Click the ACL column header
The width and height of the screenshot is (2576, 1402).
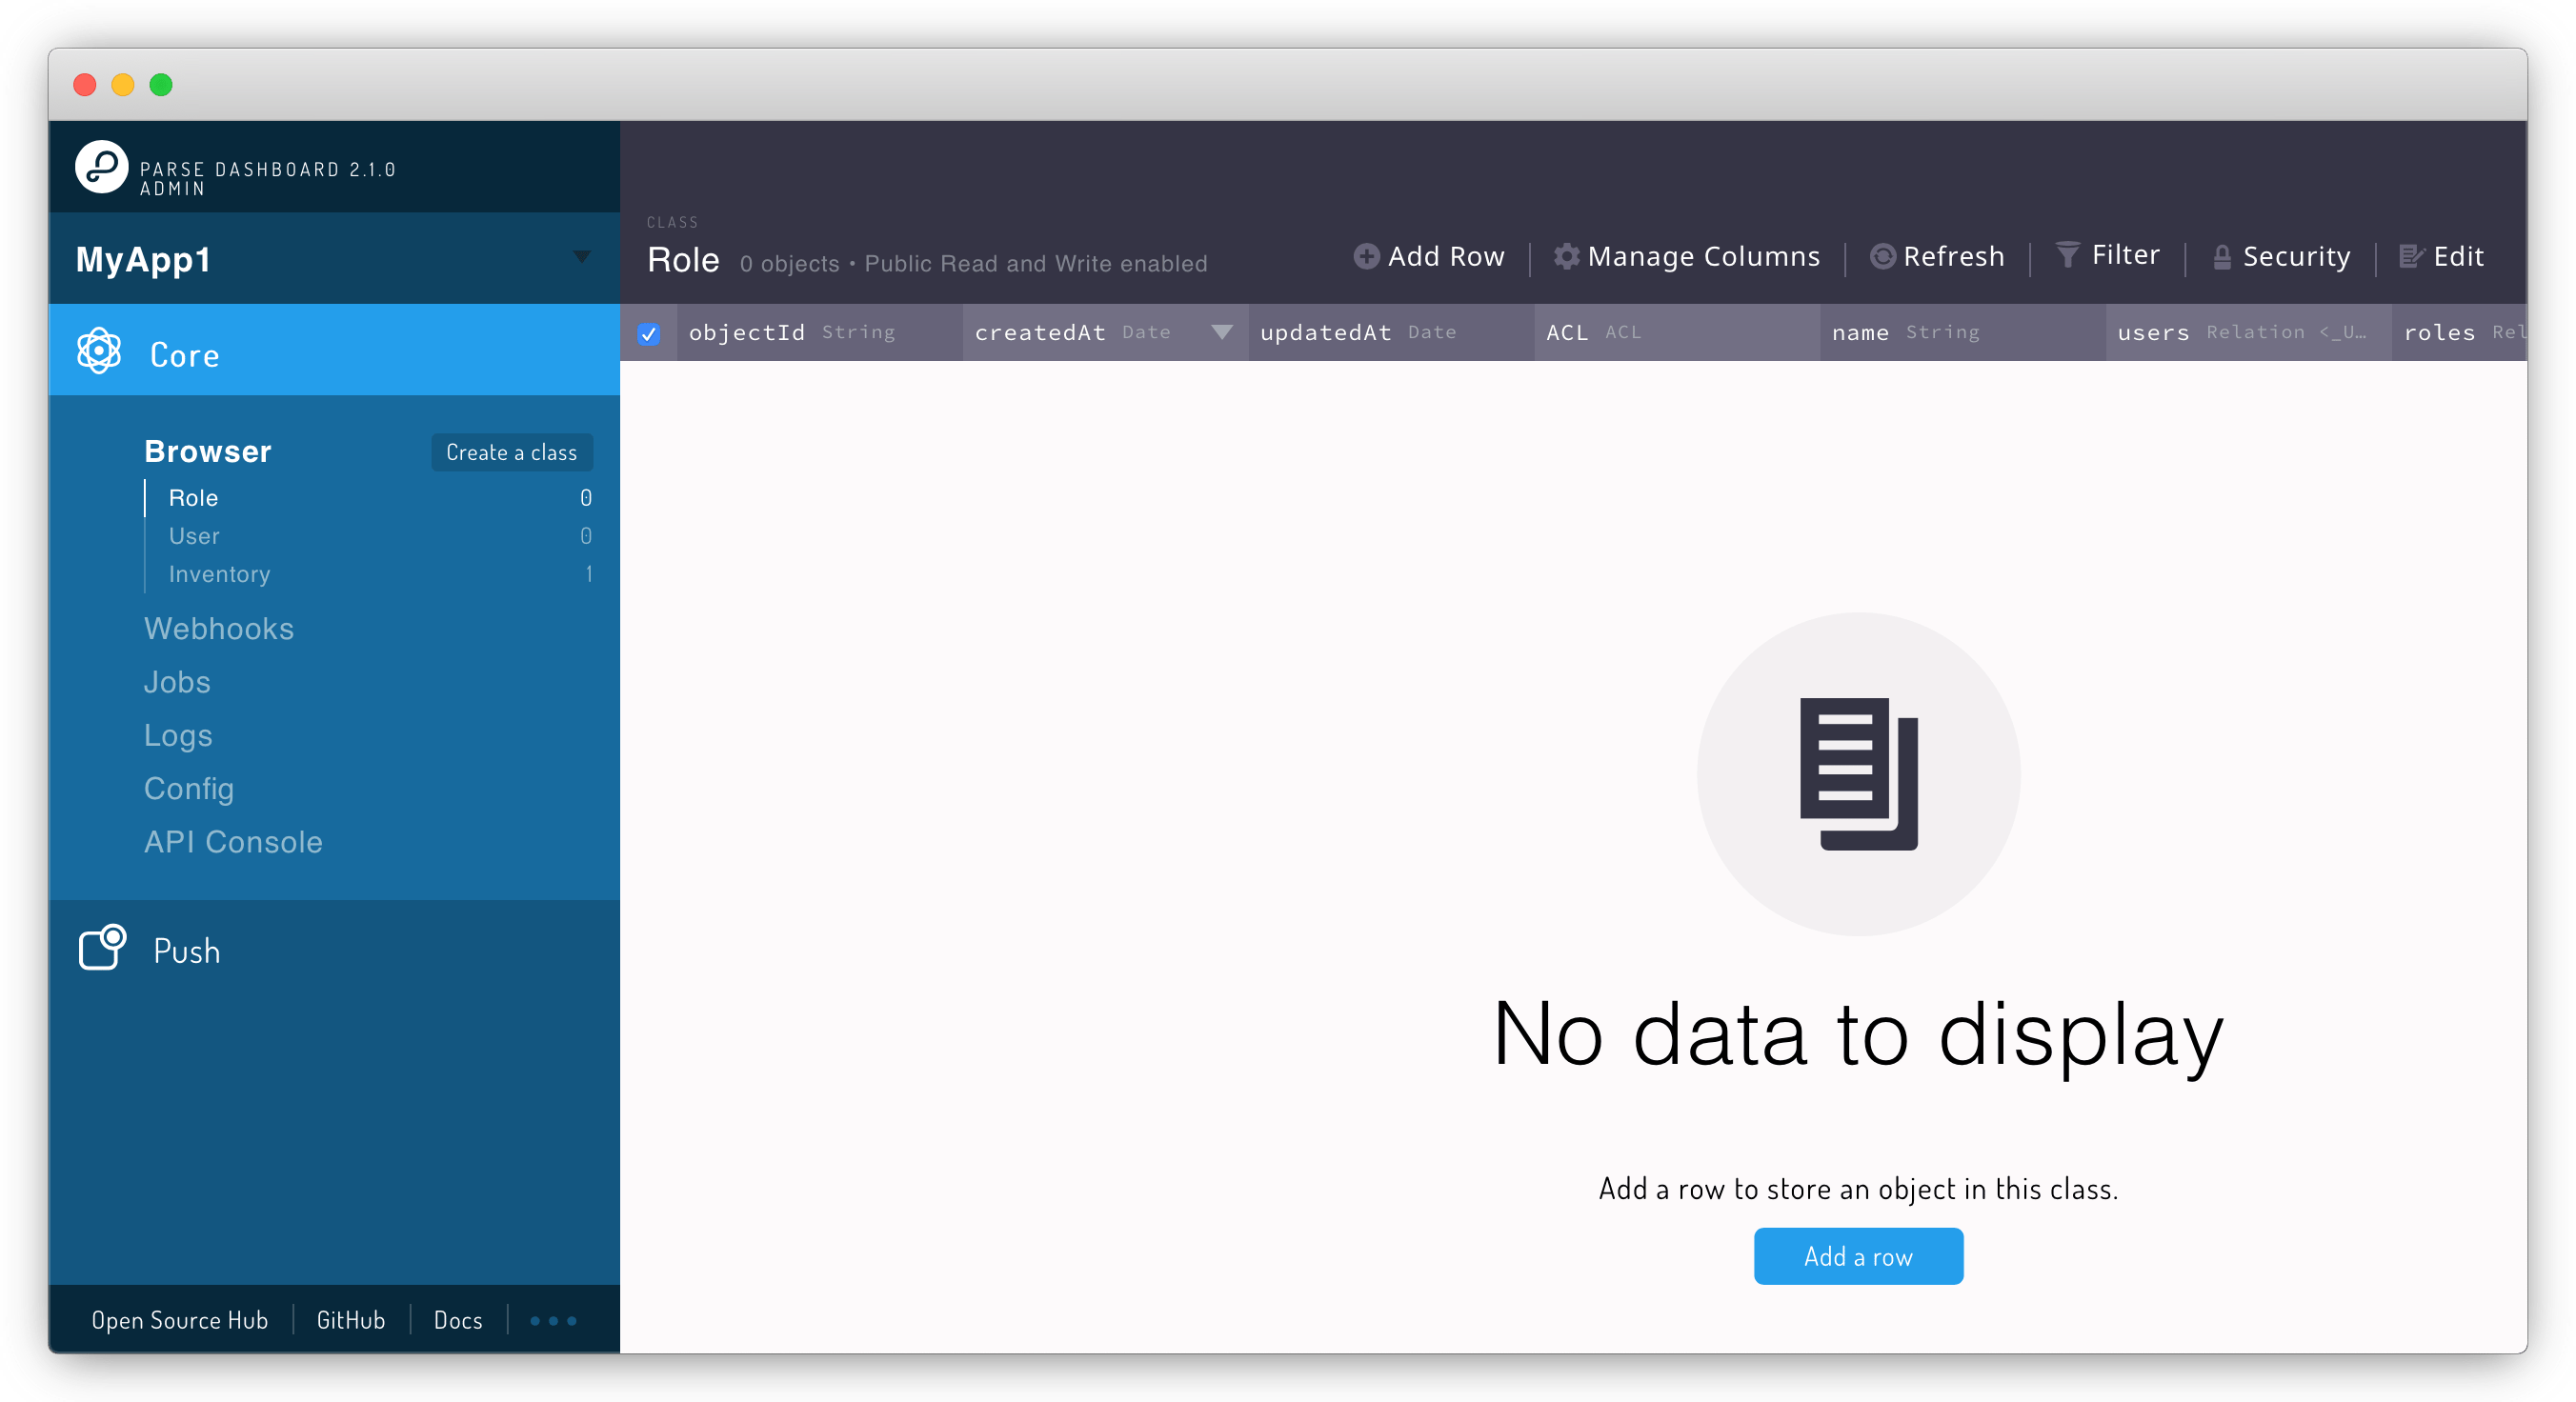coord(1677,332)
